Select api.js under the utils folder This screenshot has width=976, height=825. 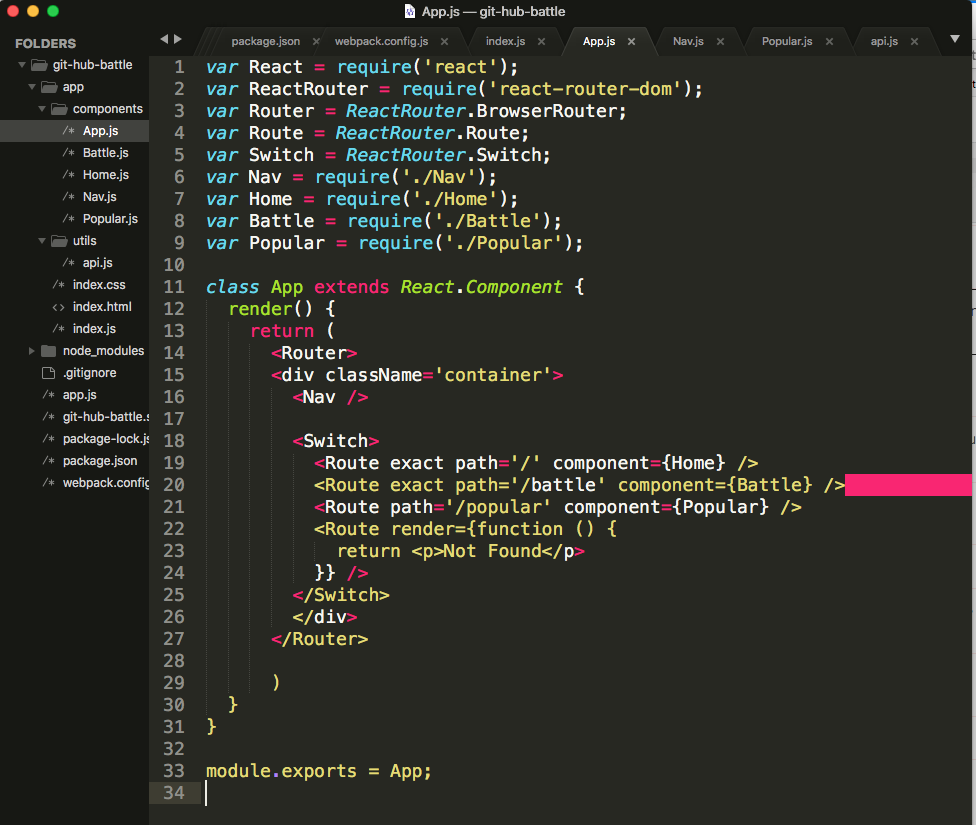click(x=97, y=263)
